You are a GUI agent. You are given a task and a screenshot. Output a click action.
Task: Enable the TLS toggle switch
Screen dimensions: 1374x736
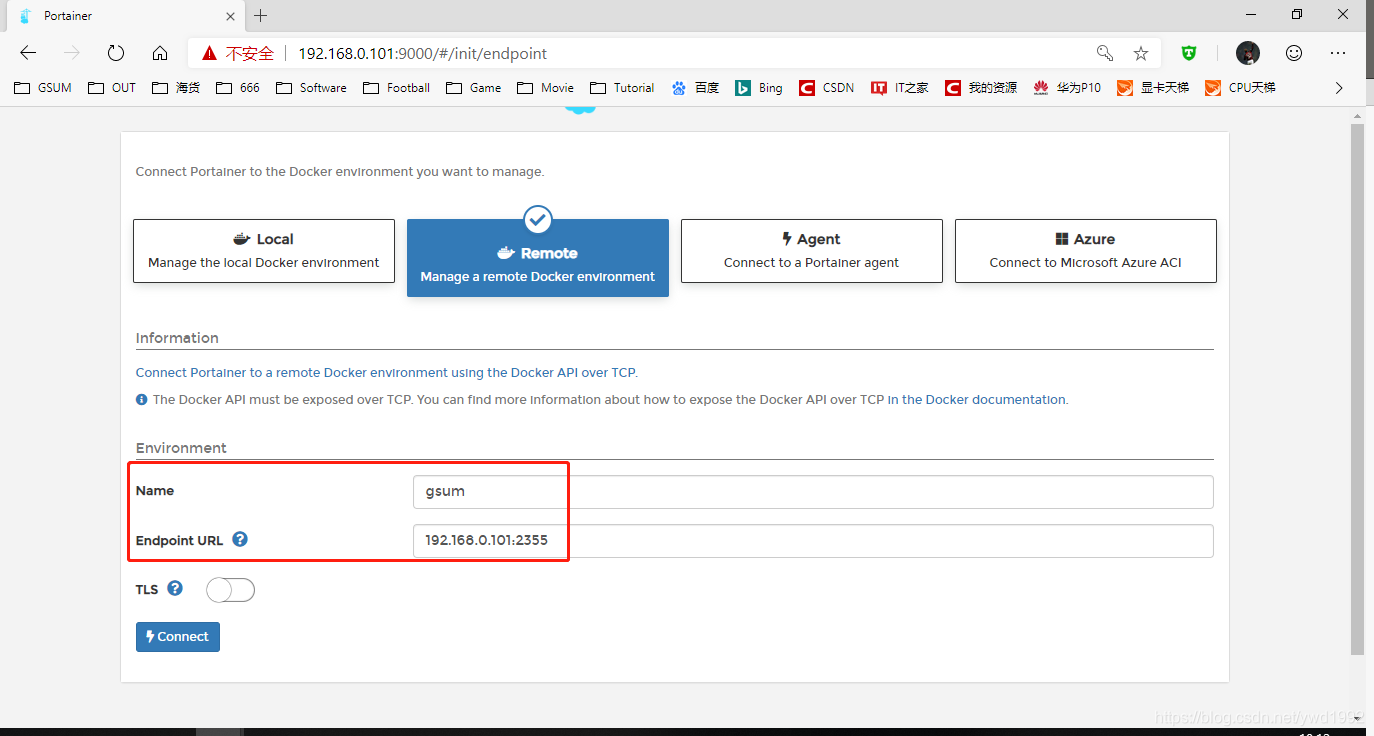(231, 590)
